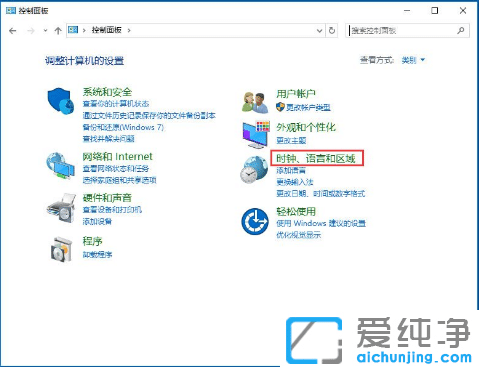Viewport: 480px width, 370px height.
Task: Open 程序 category heading
Action: click(92, 241)
